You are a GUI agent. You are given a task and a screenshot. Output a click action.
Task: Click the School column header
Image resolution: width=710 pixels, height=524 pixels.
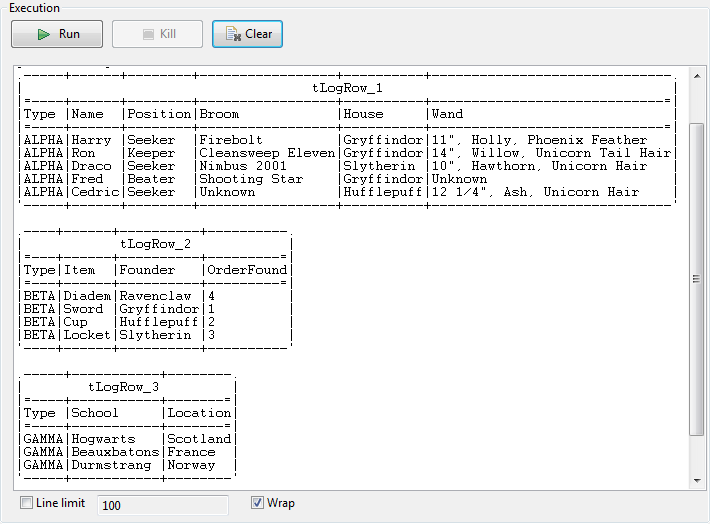coord(95,413)
